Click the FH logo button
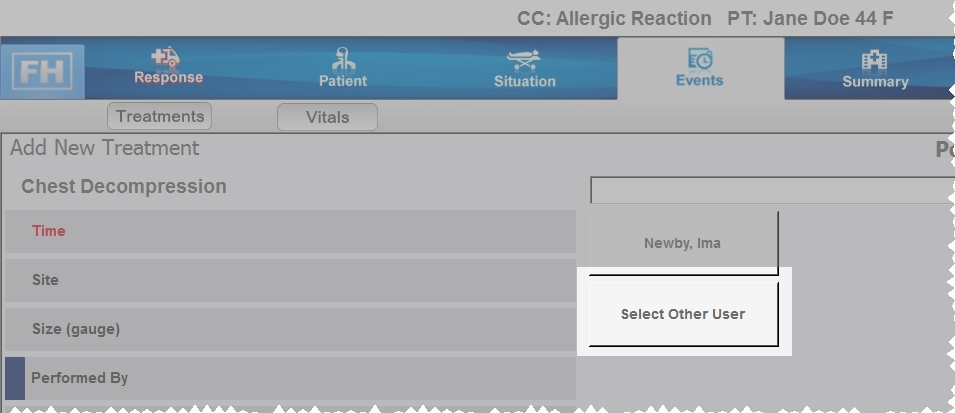 pyautogui.click(x=42, y=71)
